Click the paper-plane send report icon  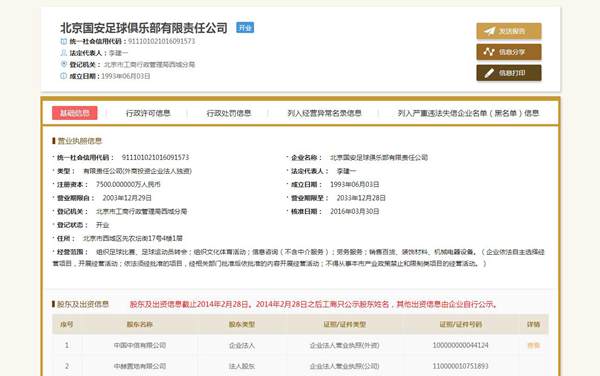[490, 31]
